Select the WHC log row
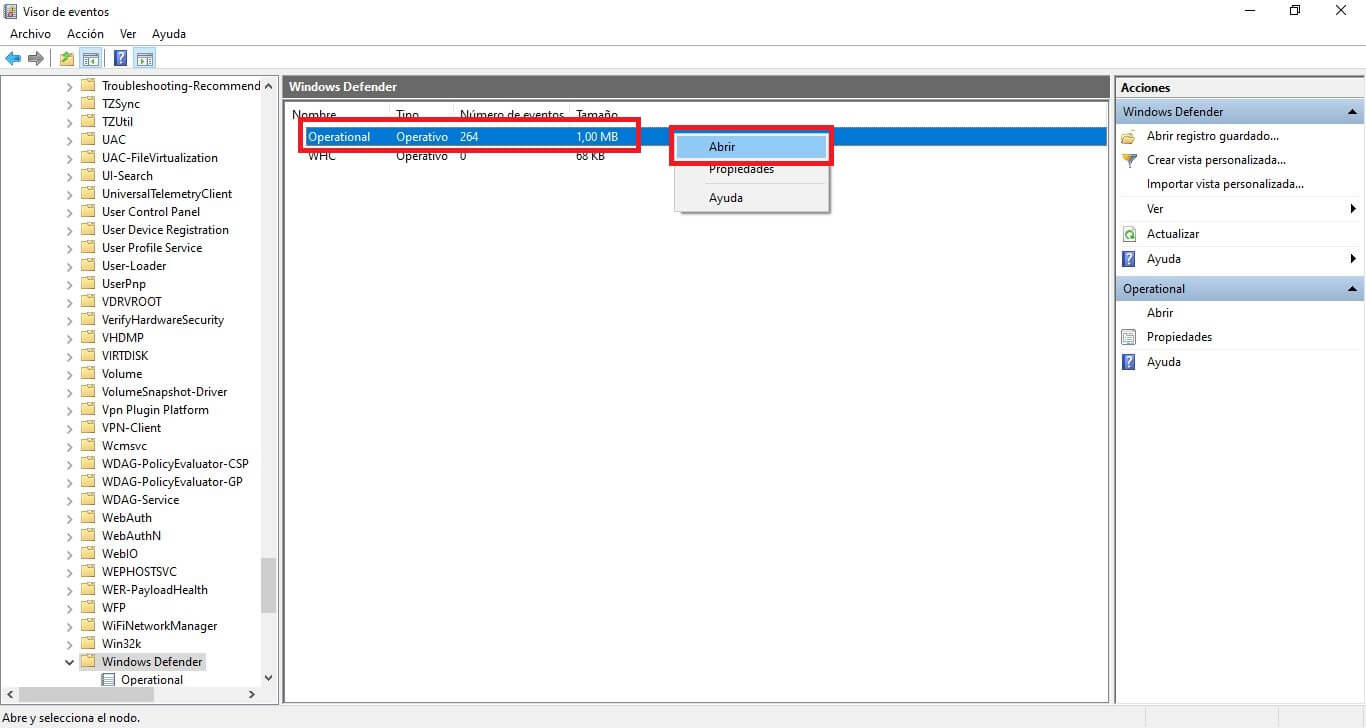The height and width of the screenshot is (728, 1366). coord(697,156)
